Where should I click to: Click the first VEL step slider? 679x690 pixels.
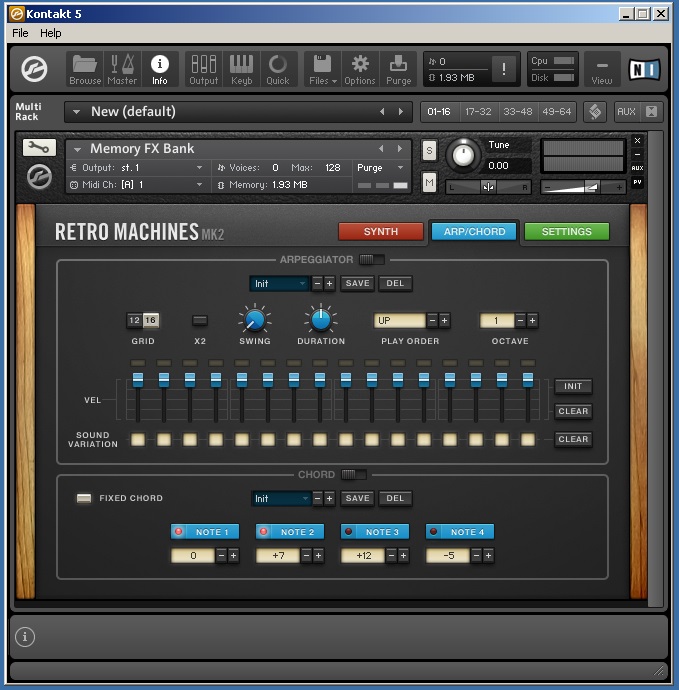[x=138, y=380]
